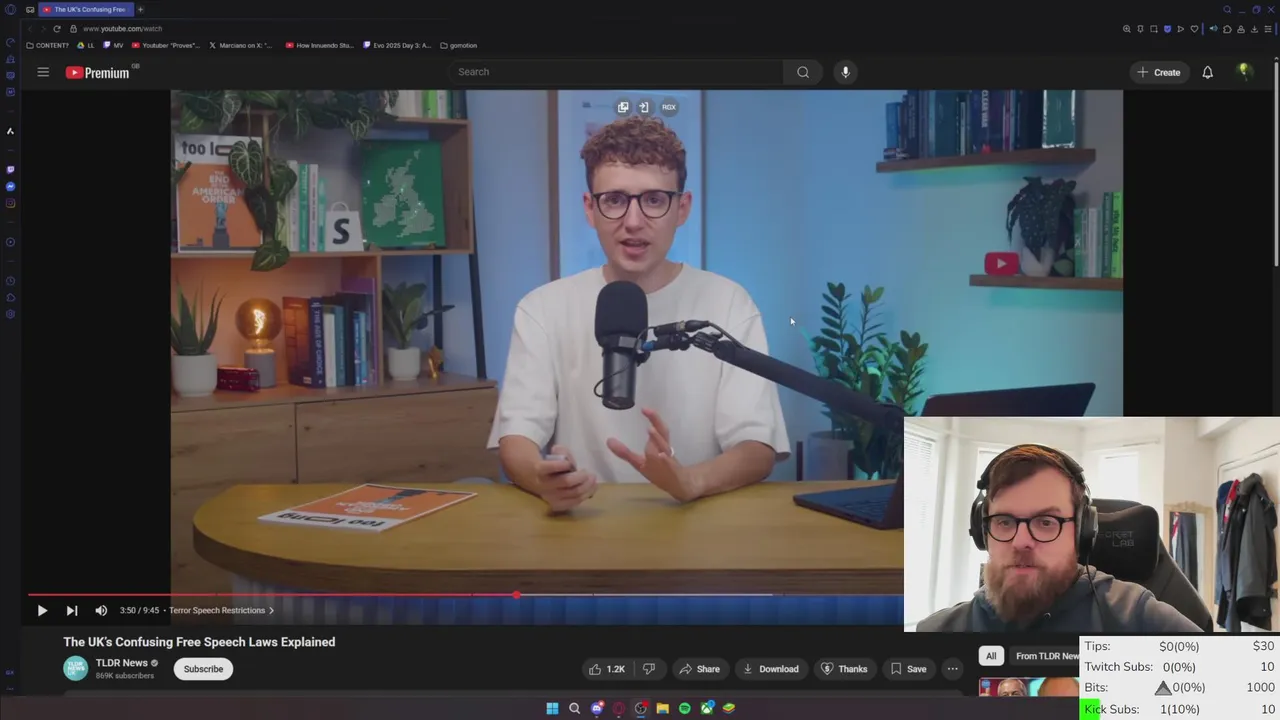
Task: Open Xbox app from taskbar
Action: pyautogui.click(x=707, y=708)
